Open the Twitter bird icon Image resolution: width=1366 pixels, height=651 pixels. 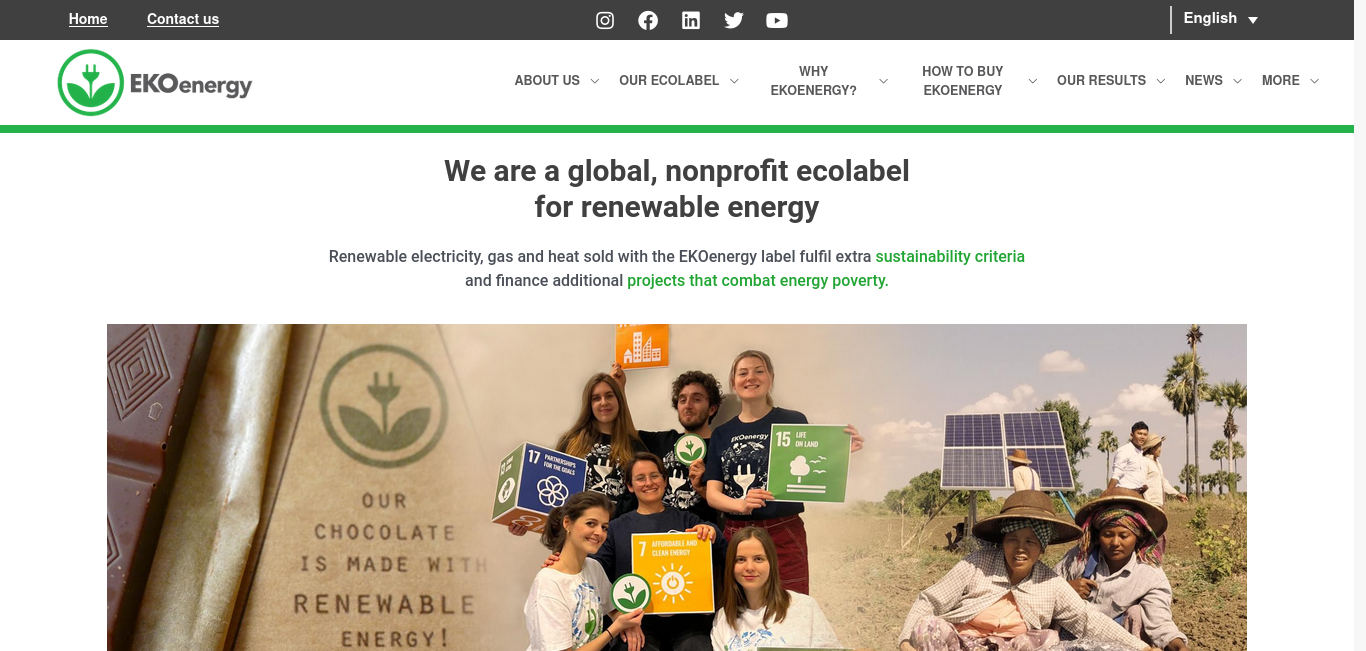click(x=734, y=20)
